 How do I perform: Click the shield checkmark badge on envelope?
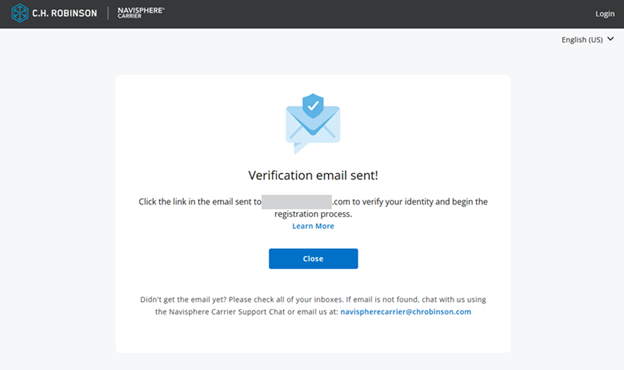(313, 106)
